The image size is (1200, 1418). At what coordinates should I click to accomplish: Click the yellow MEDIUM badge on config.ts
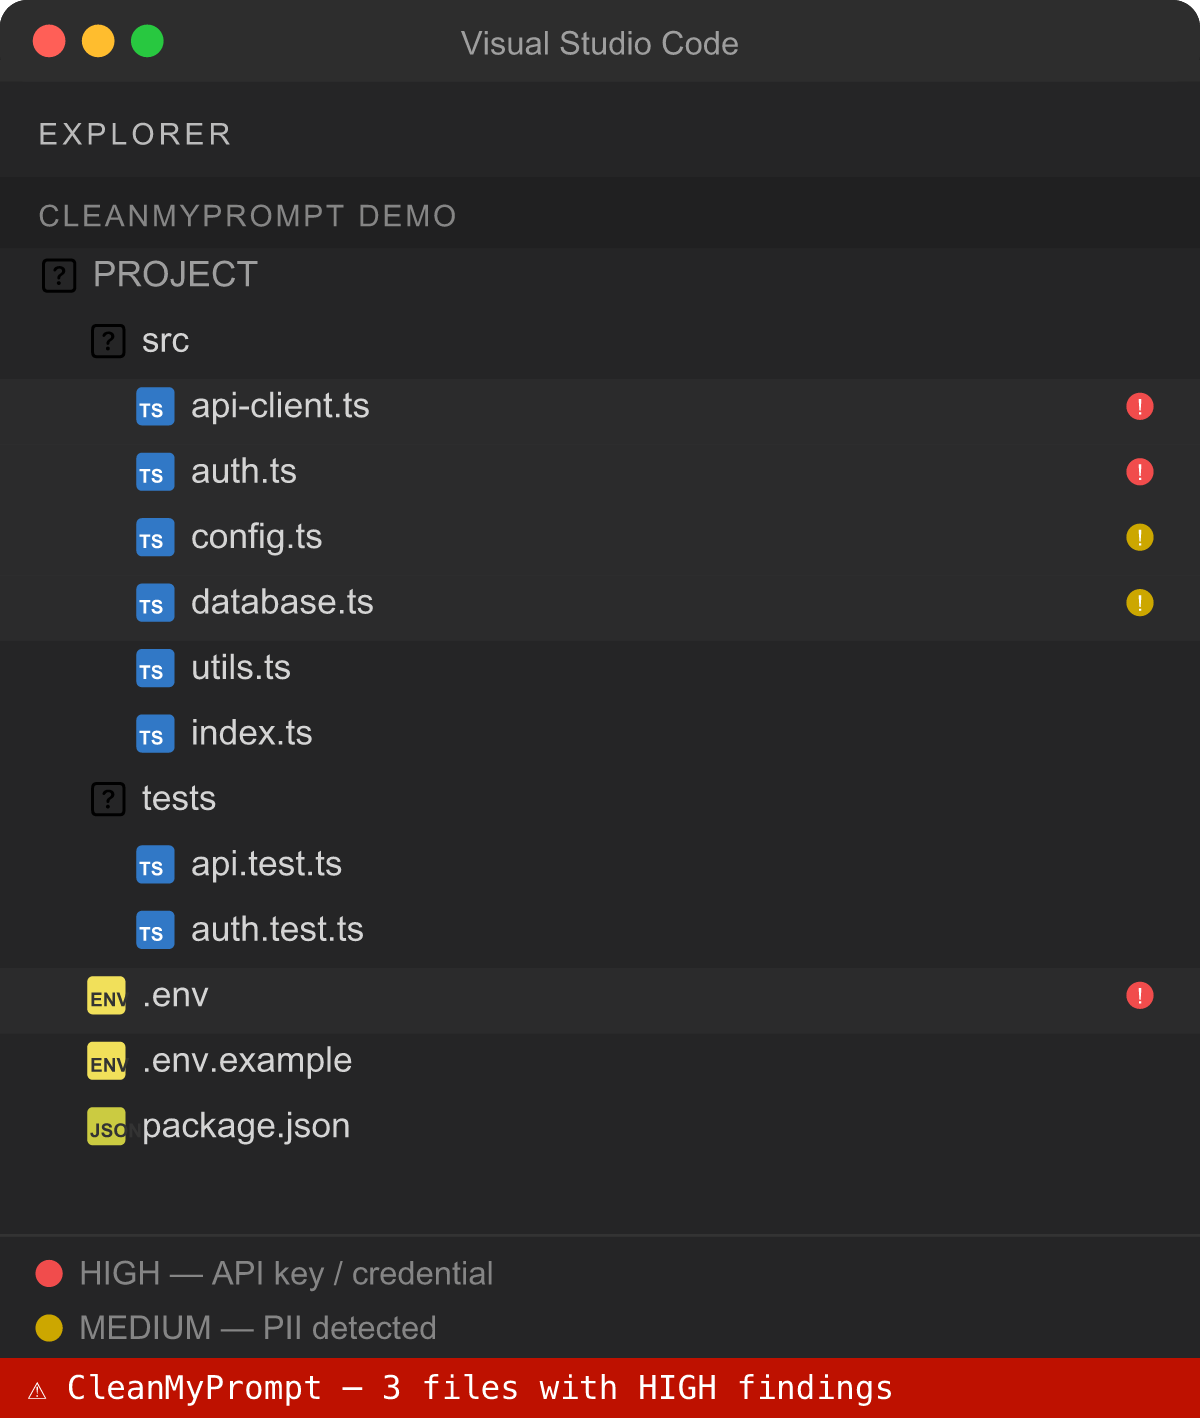[x=1140, y=538]
